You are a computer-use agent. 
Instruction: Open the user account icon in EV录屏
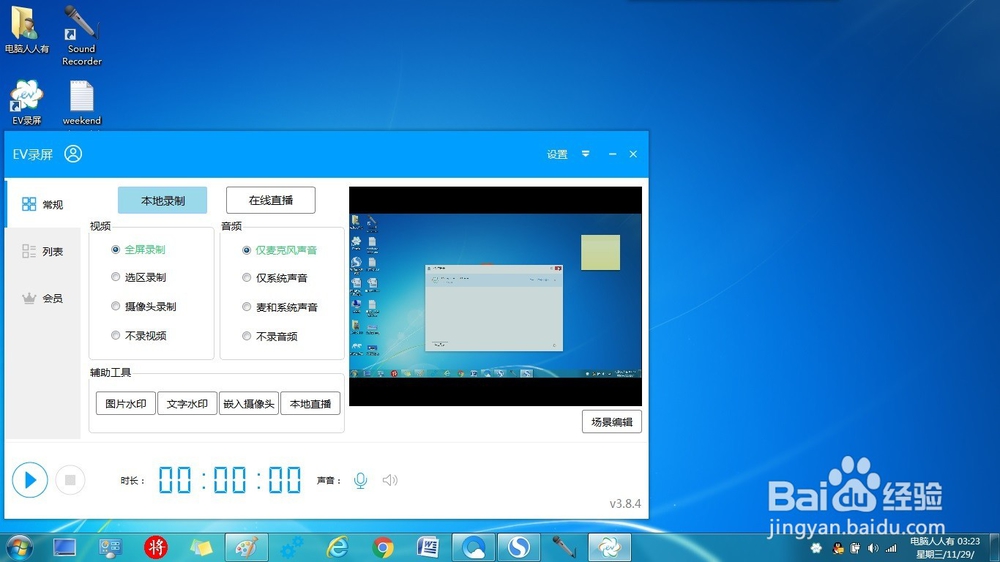coord(73,154)
